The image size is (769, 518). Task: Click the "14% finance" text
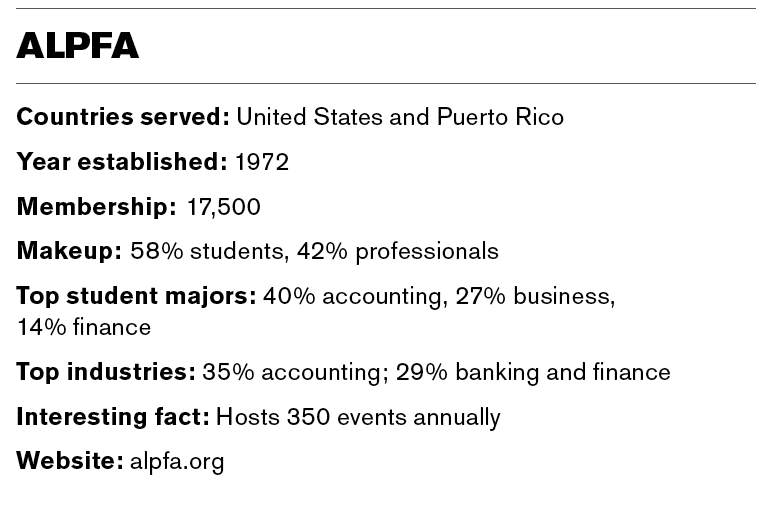tap(84, 327)
